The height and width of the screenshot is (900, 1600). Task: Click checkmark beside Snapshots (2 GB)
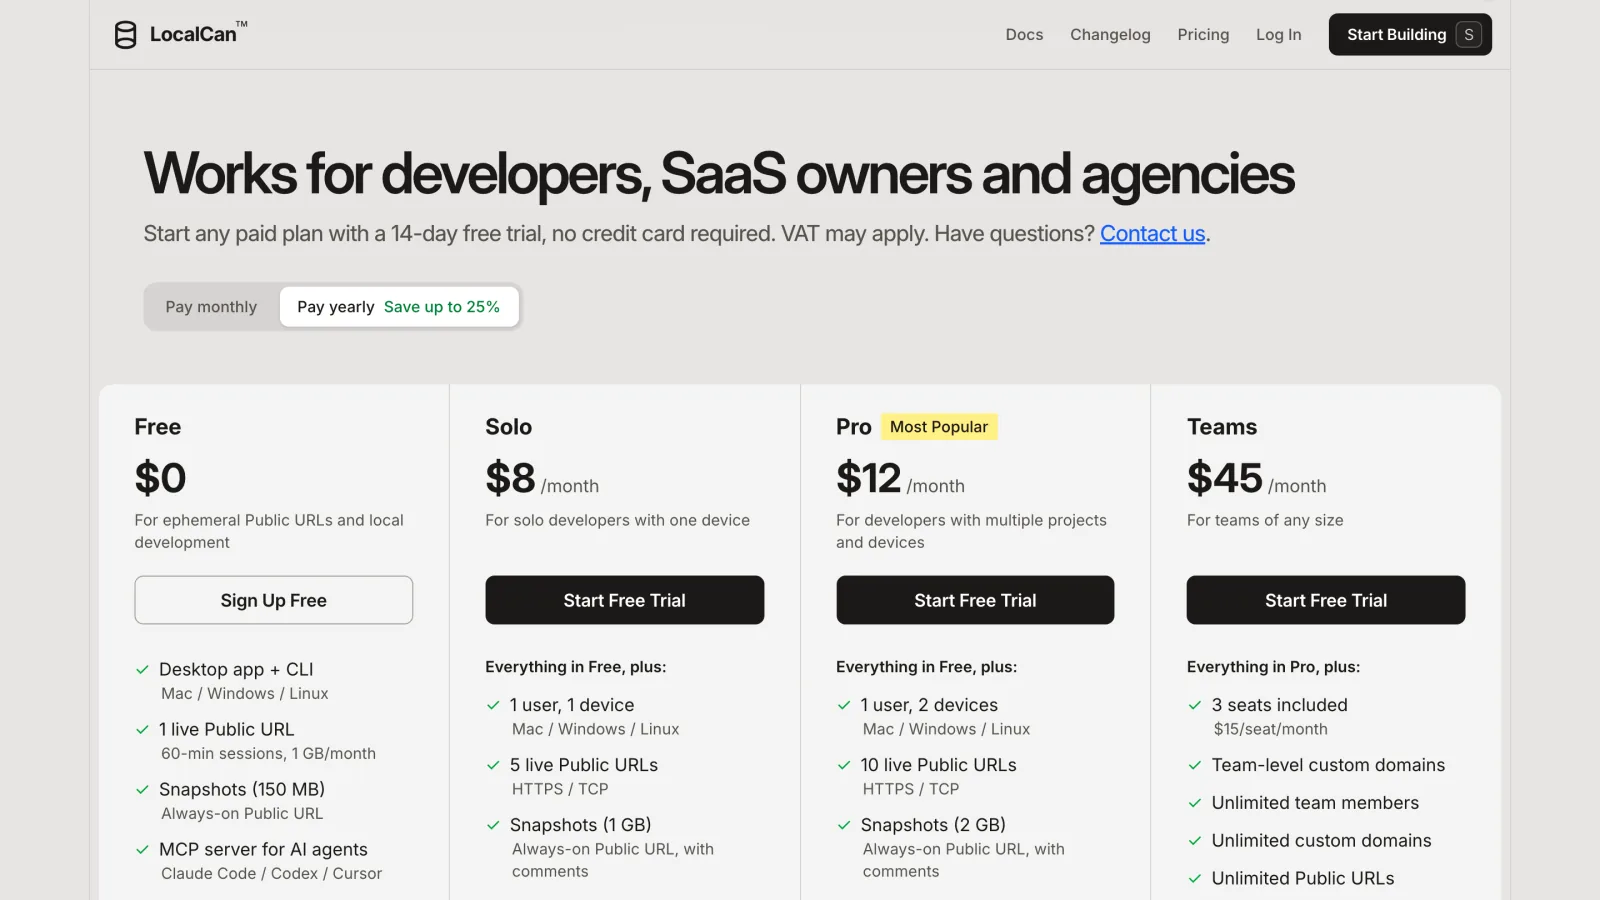844,825
